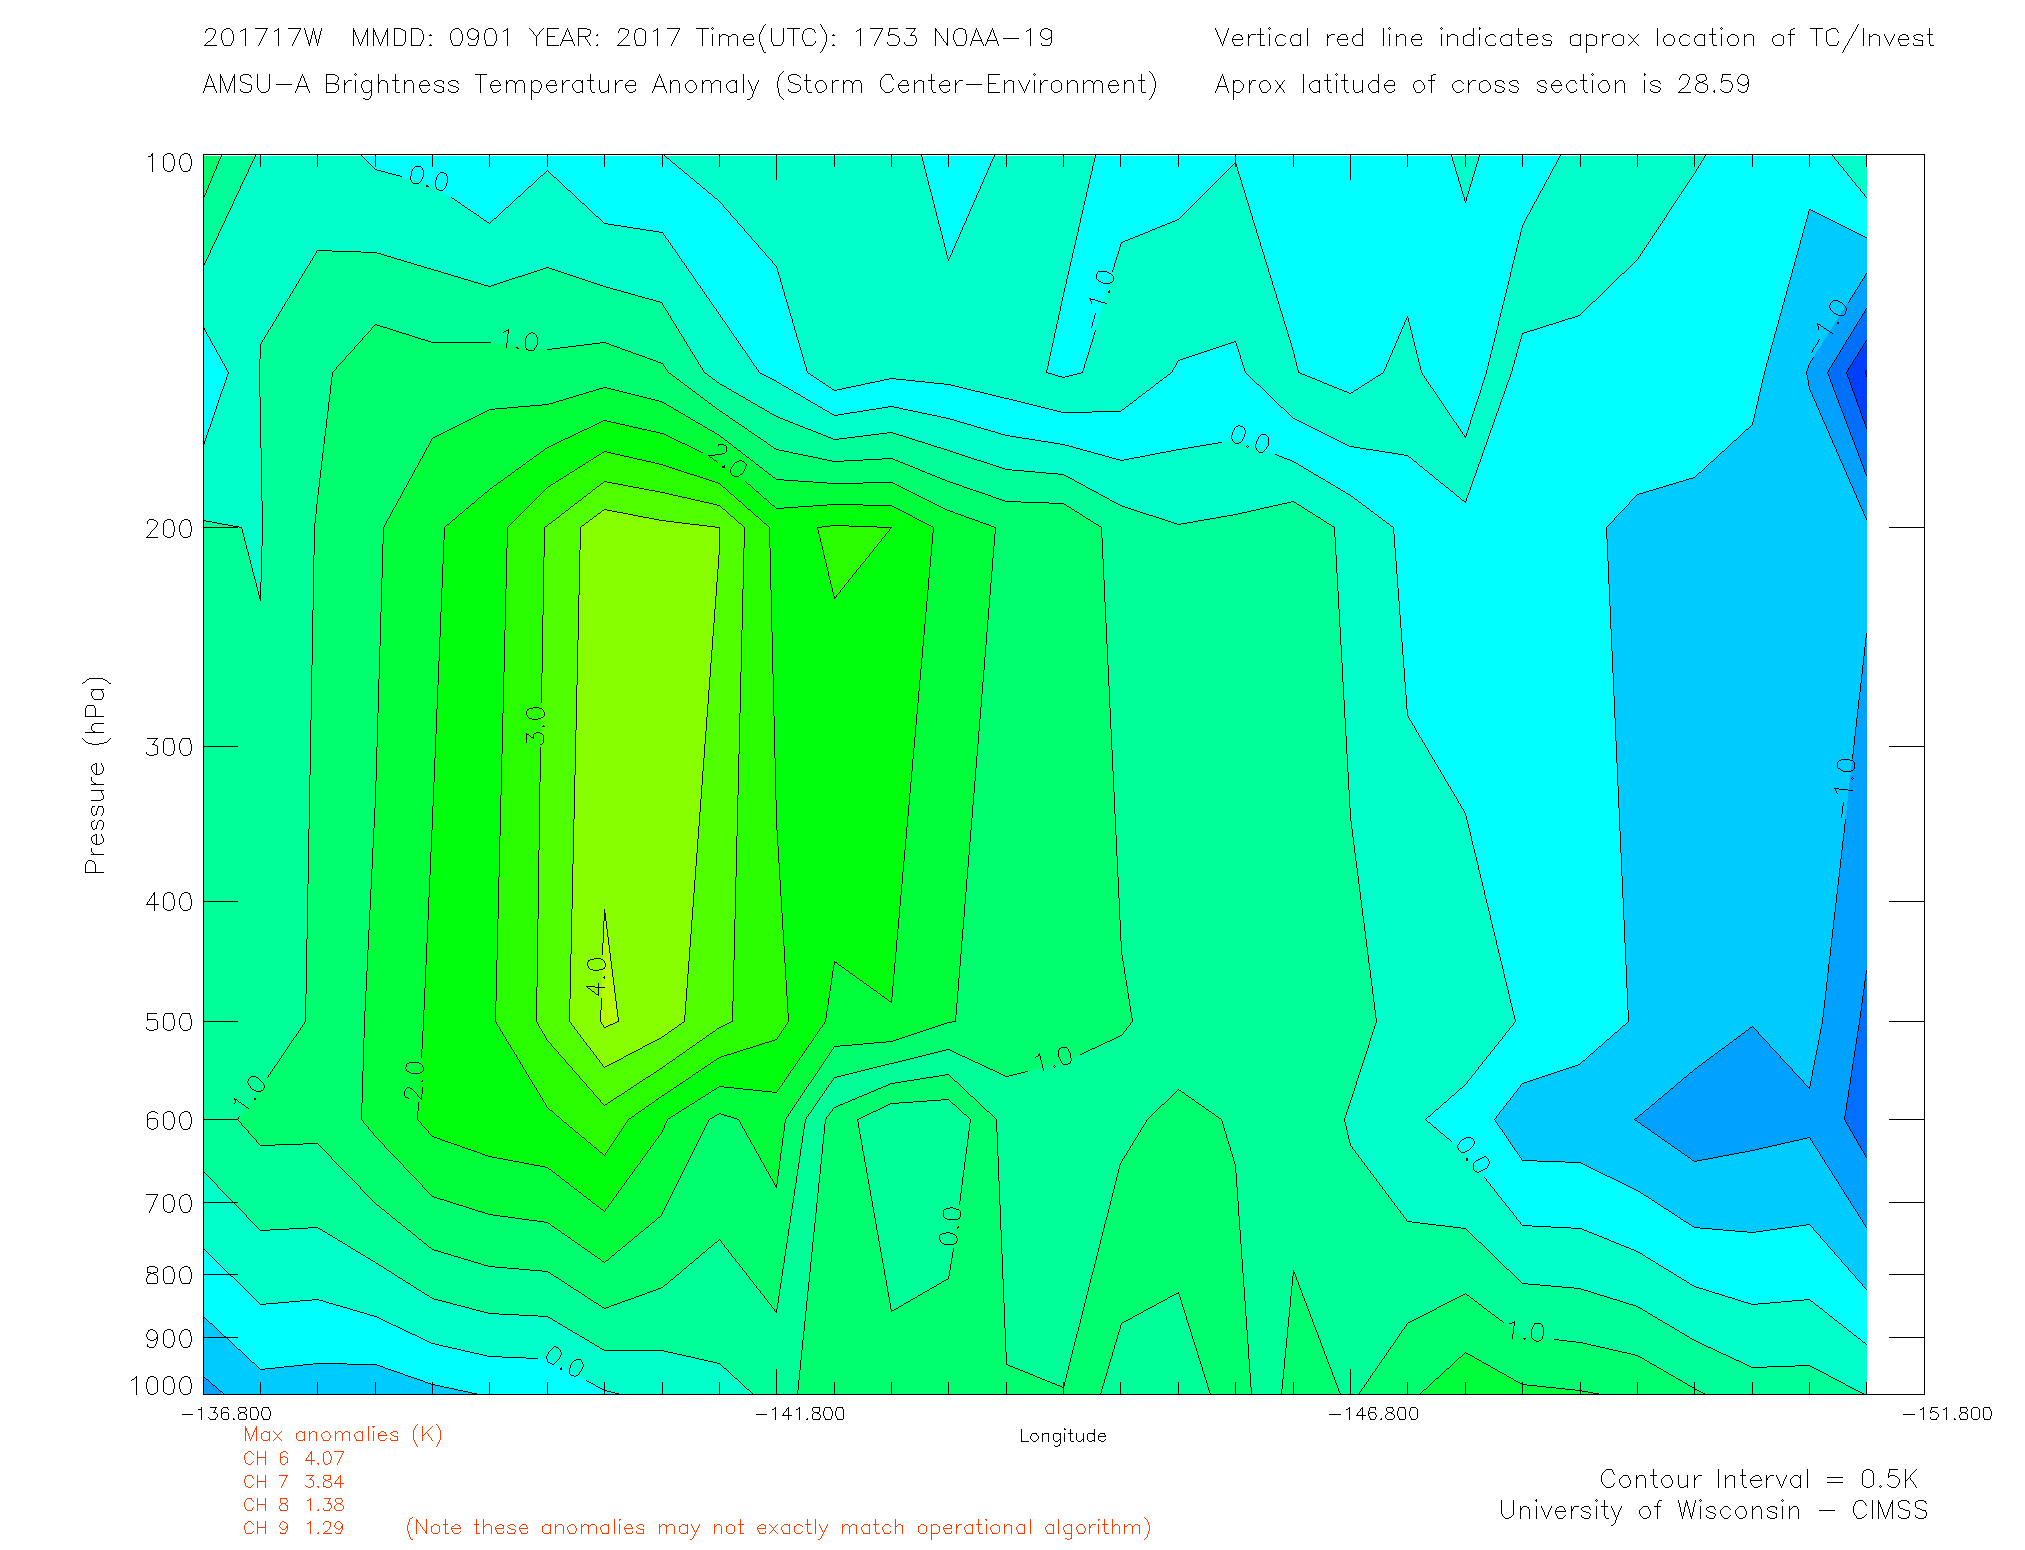Click the 2.0 label near 600 hPa
This screenshot has height=1550, width=2025.
click(x=414, y=1080)
